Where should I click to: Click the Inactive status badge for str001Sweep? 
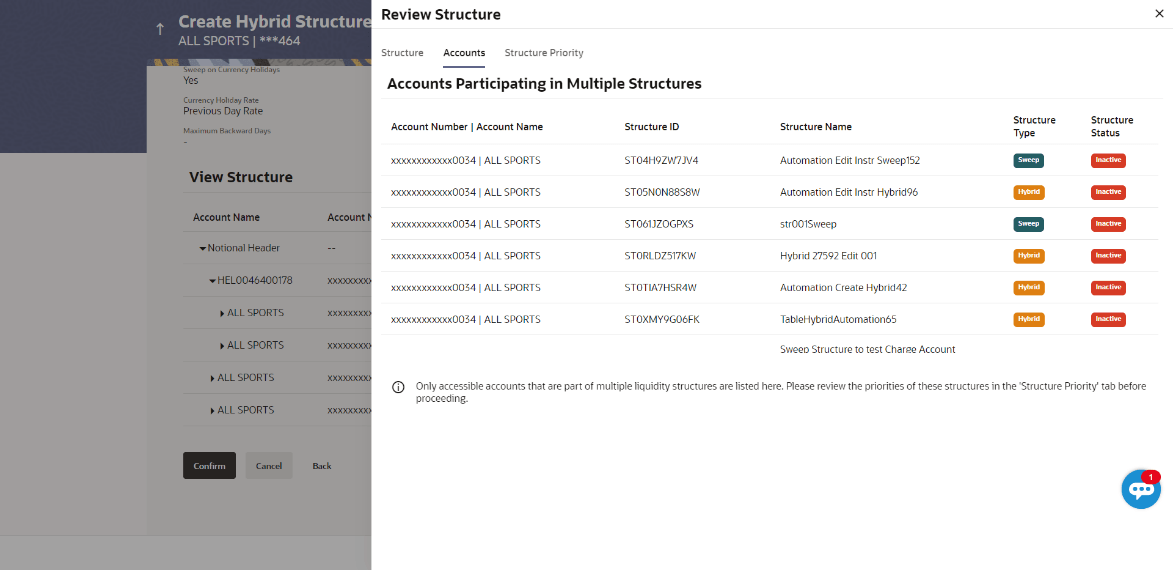[x=1108, y=224]
